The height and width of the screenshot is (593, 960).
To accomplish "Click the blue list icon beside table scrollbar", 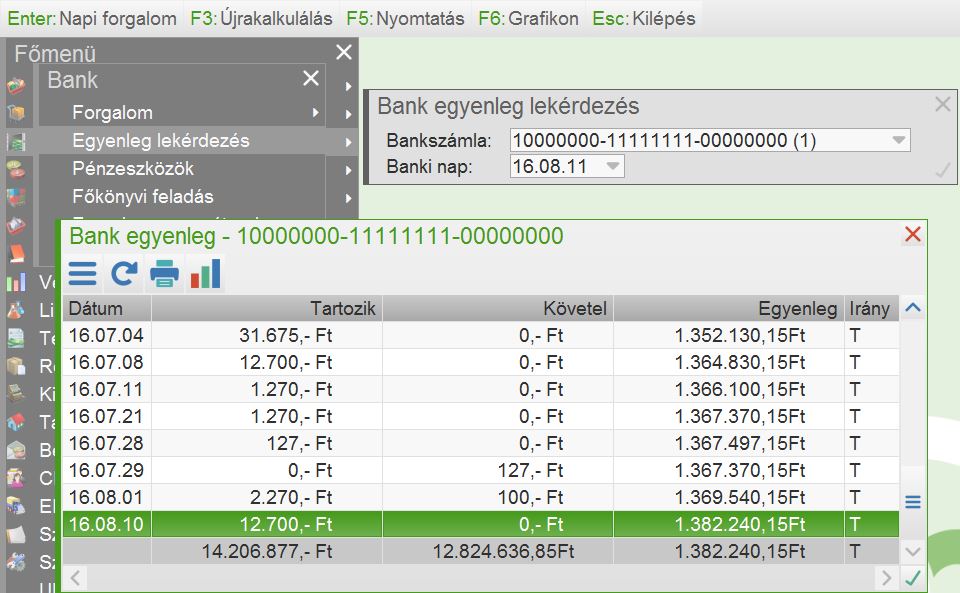I will pos(913,502).
